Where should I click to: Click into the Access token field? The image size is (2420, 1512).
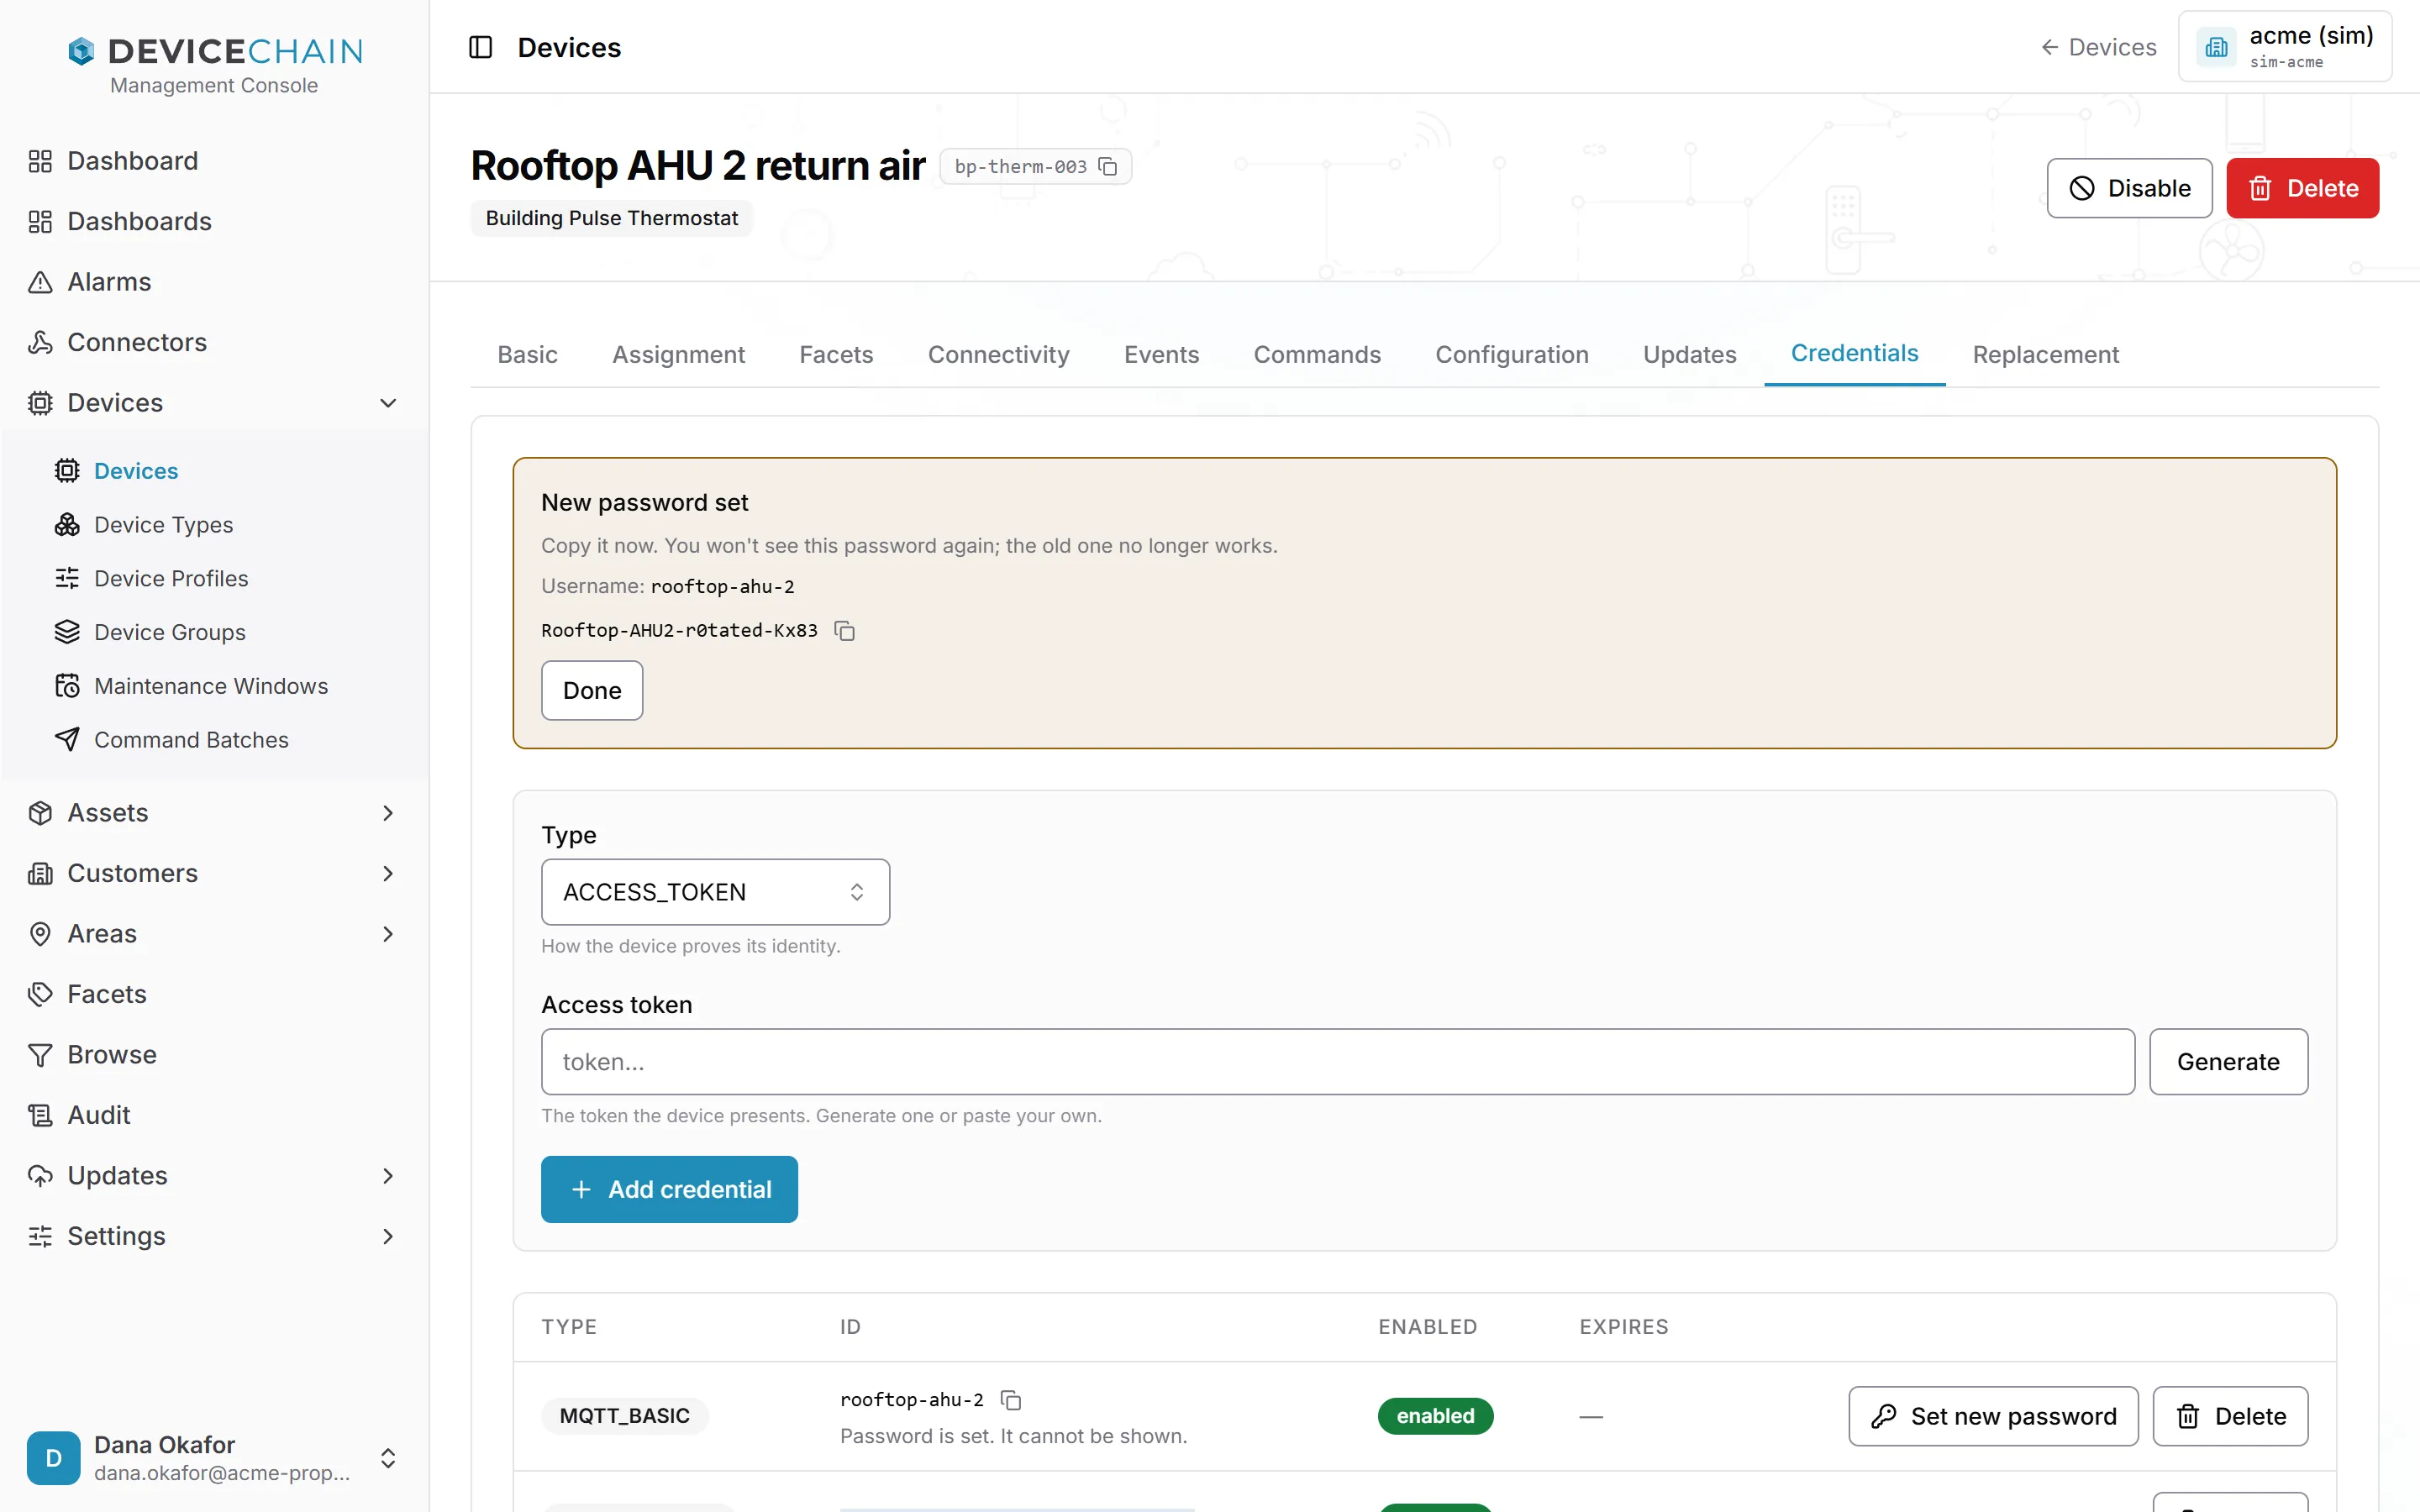pyautogui.click(x=1337, y=1062)
